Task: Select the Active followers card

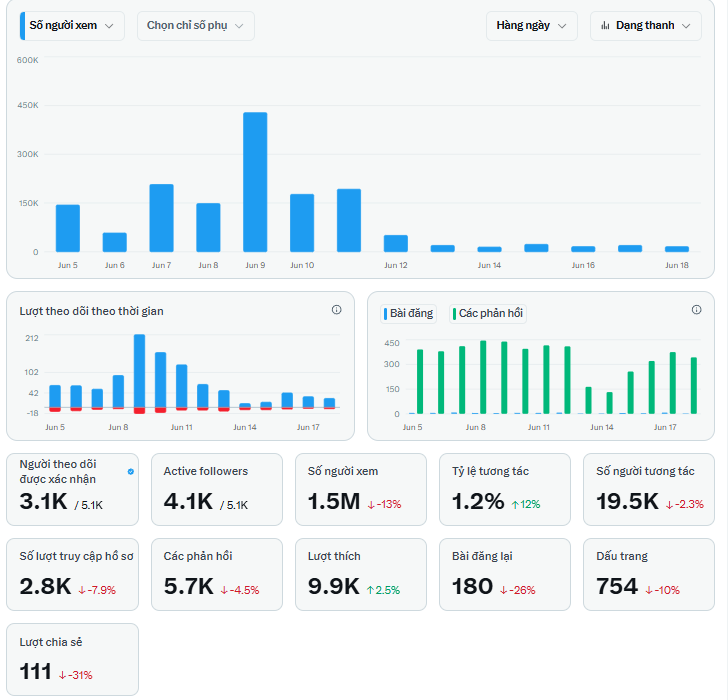Action: (217, 489)
